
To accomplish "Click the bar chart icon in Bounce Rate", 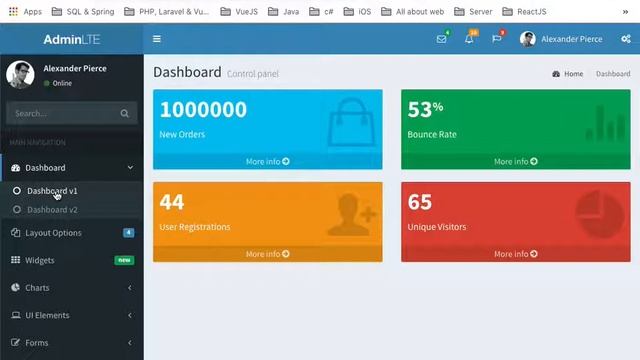I will [x=605, y=123].
